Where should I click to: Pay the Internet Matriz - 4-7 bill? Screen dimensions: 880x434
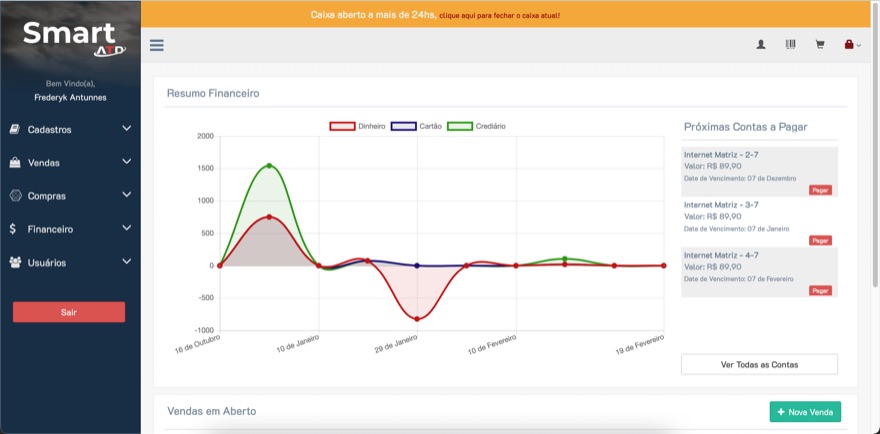820,291
